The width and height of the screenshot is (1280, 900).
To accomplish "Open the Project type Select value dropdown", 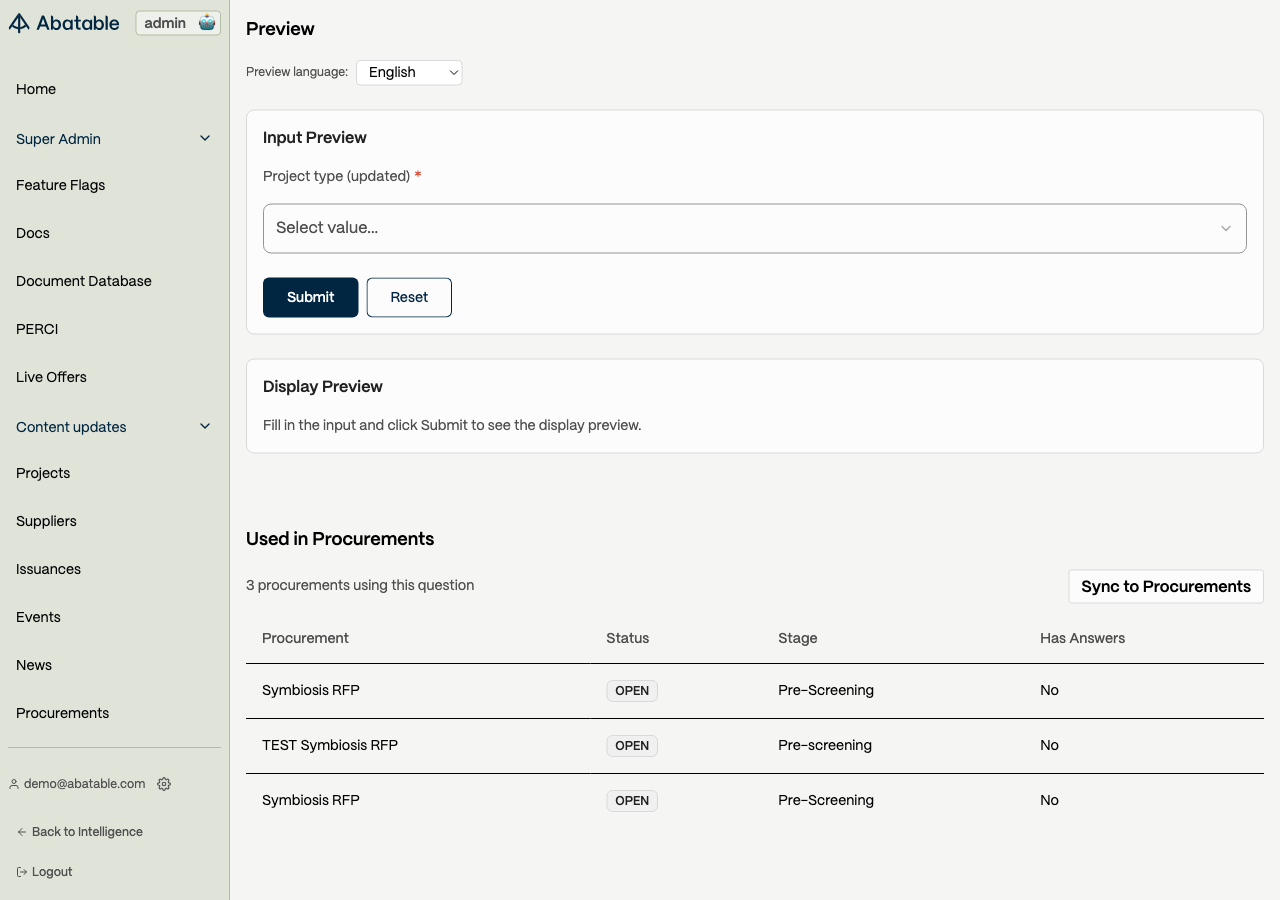I will (x=754, y=228).
